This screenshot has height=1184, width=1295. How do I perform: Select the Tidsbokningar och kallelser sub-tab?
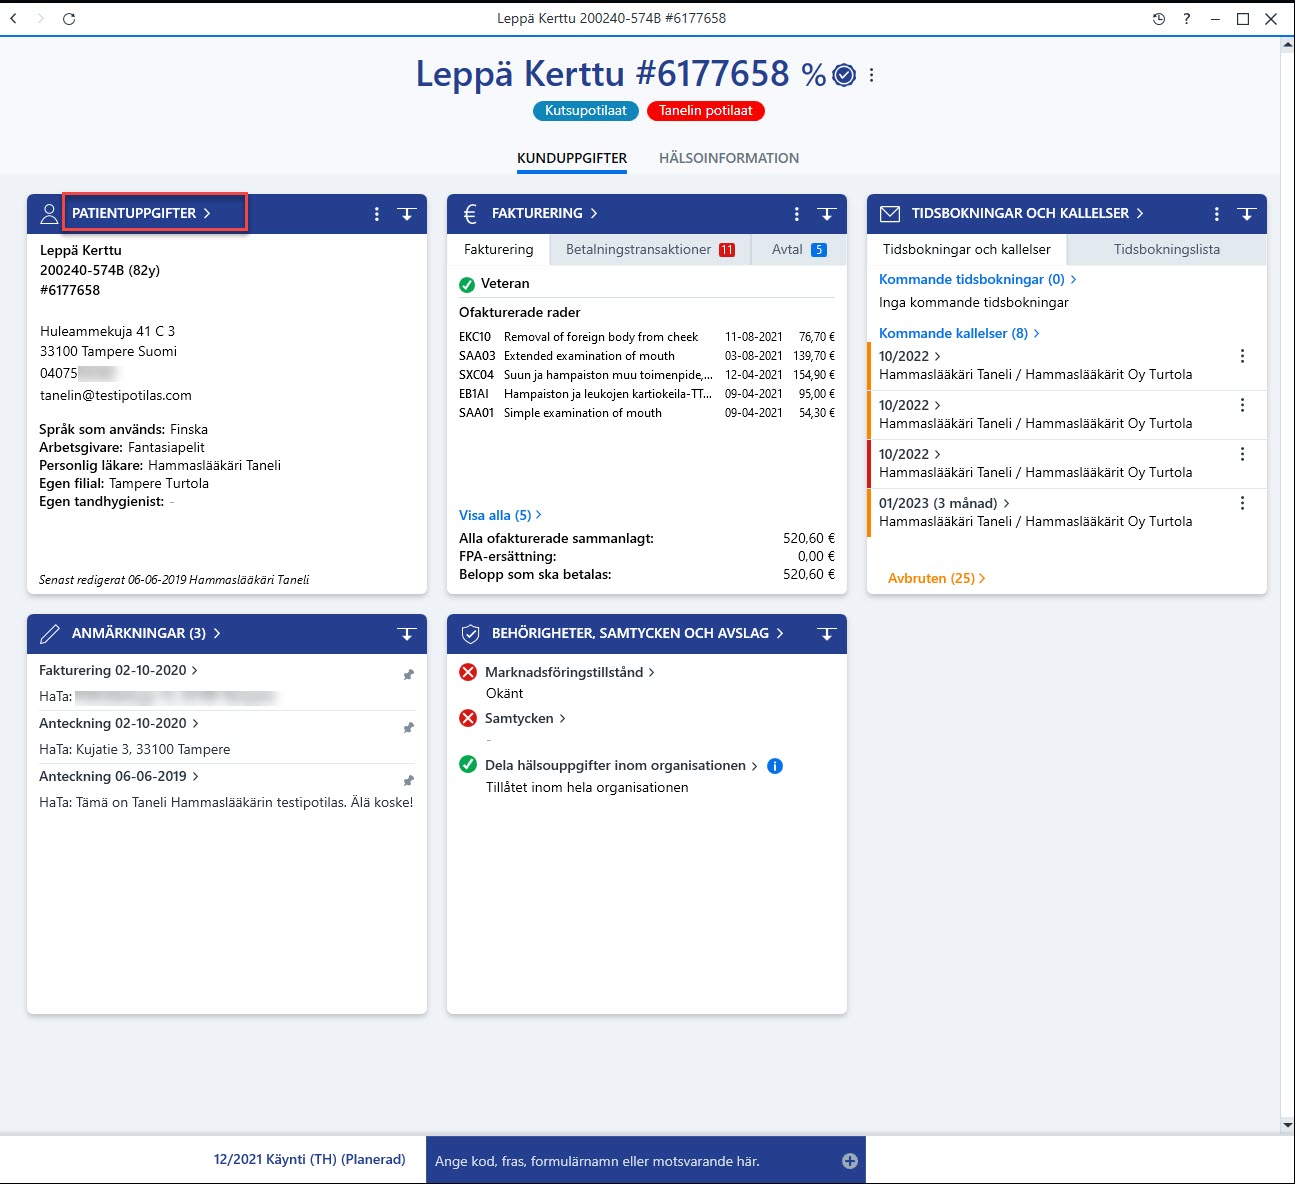click(967, 249)
